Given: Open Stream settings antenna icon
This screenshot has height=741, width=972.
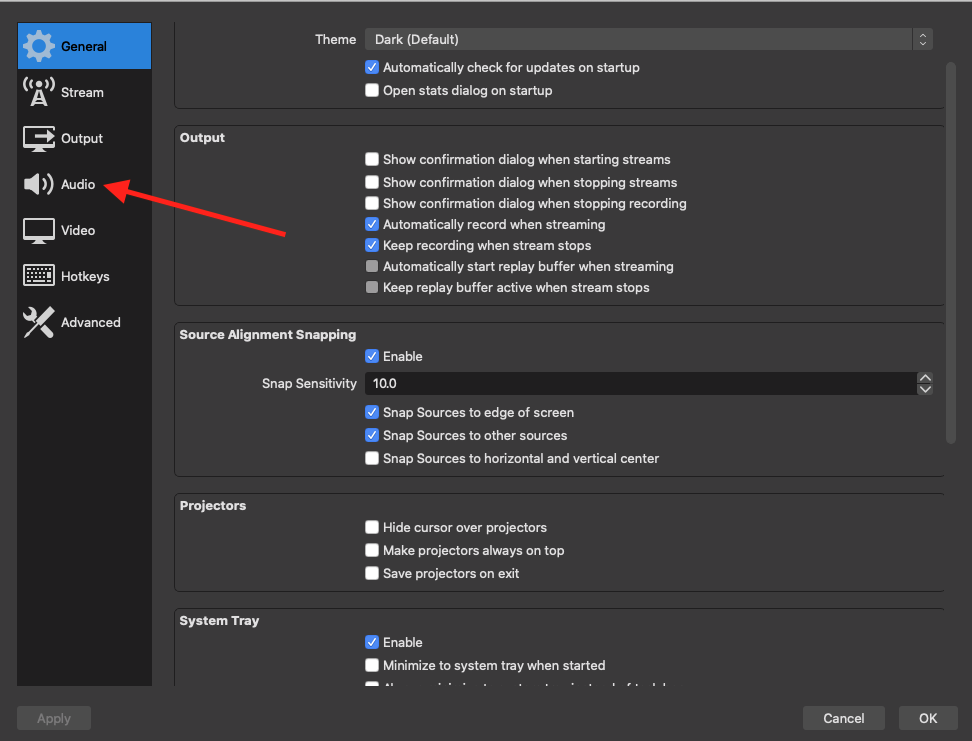Looking at the screenshot, I should (x=39, y=92).
